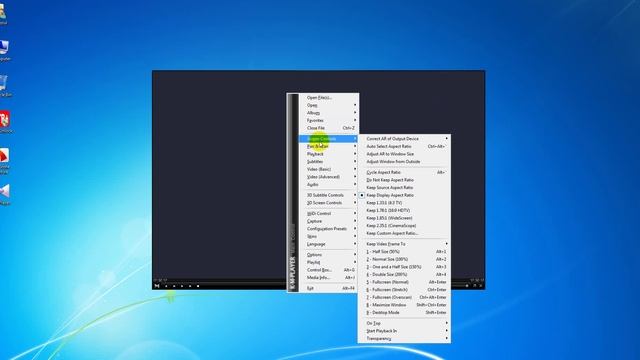Open the Options submenu
Image resolution: width=640 pixels, height=360 pixels.
(329, 255)
